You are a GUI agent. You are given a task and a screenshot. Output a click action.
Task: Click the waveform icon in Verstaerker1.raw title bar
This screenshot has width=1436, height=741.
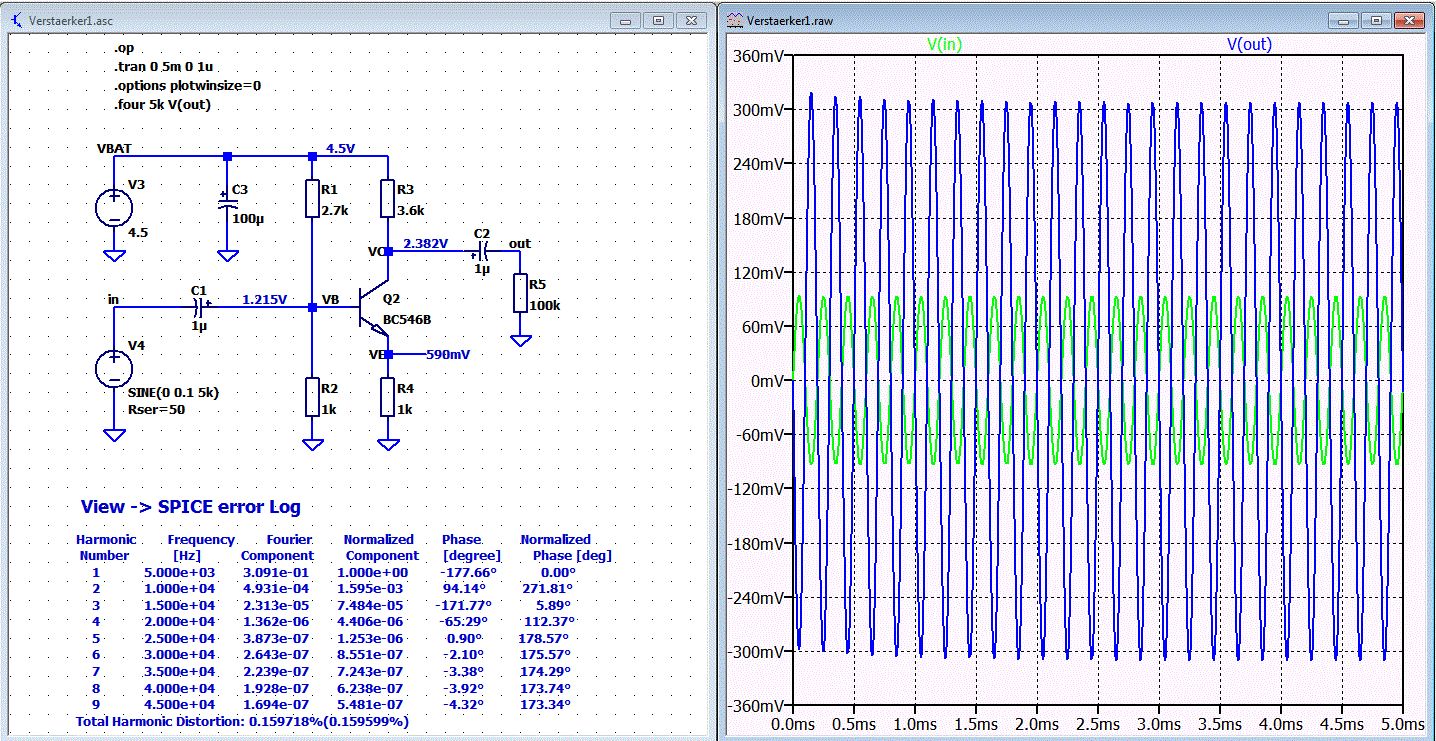coord(735,20)
